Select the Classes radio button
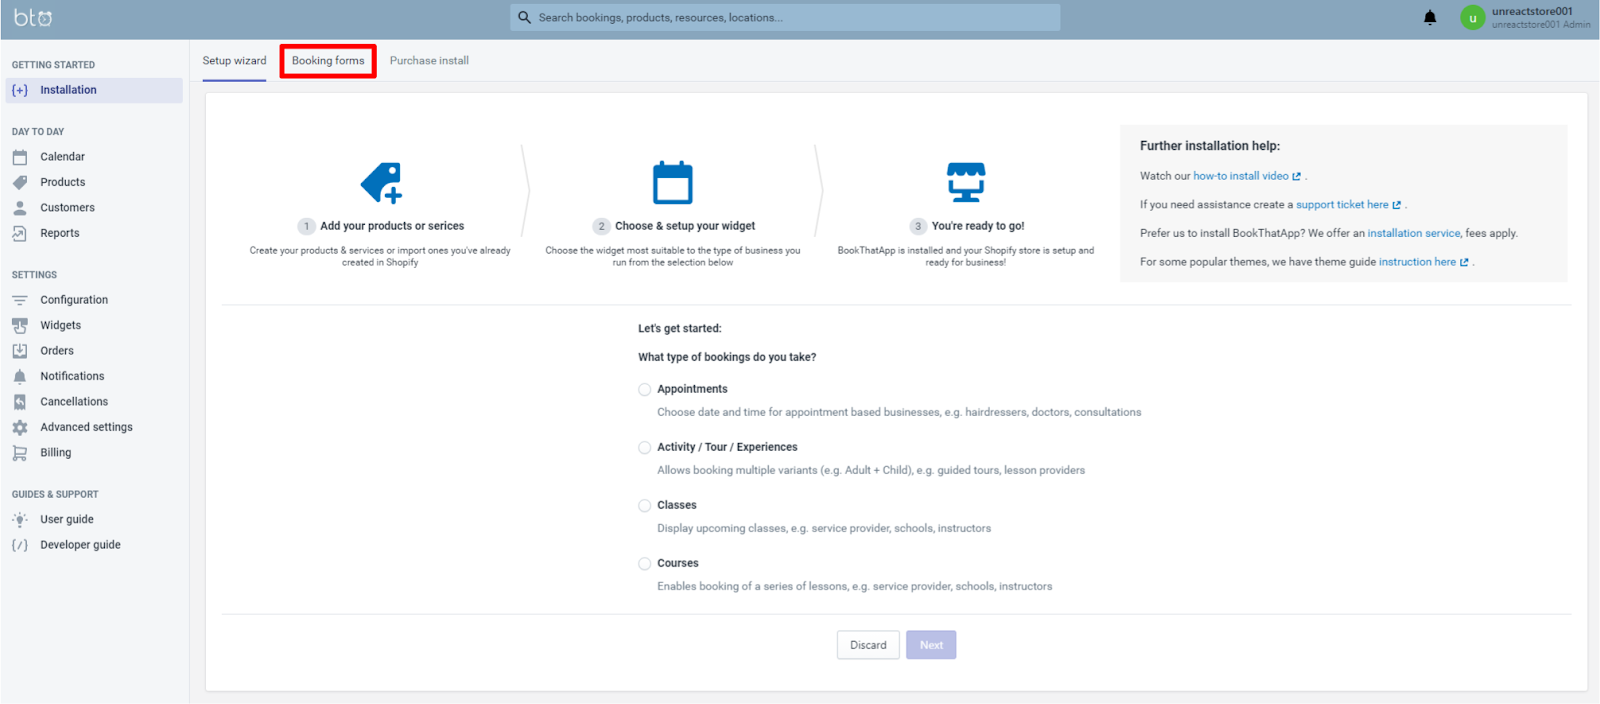 point(645,506)
